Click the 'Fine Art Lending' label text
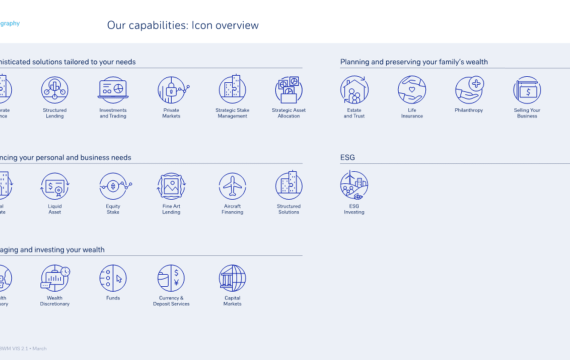Viewport: 570px width, 360px height. 171,209
